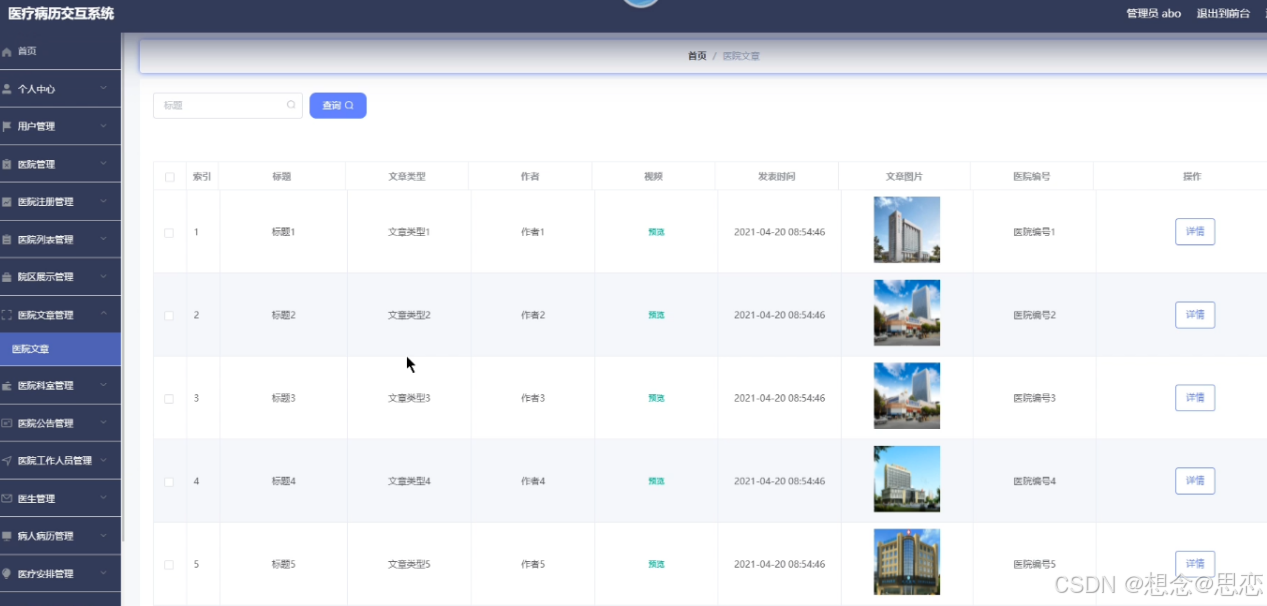Screen dimensions: 1267x606
Task: Click 预览 video link in 标题5 row
Action: (656, 564)
